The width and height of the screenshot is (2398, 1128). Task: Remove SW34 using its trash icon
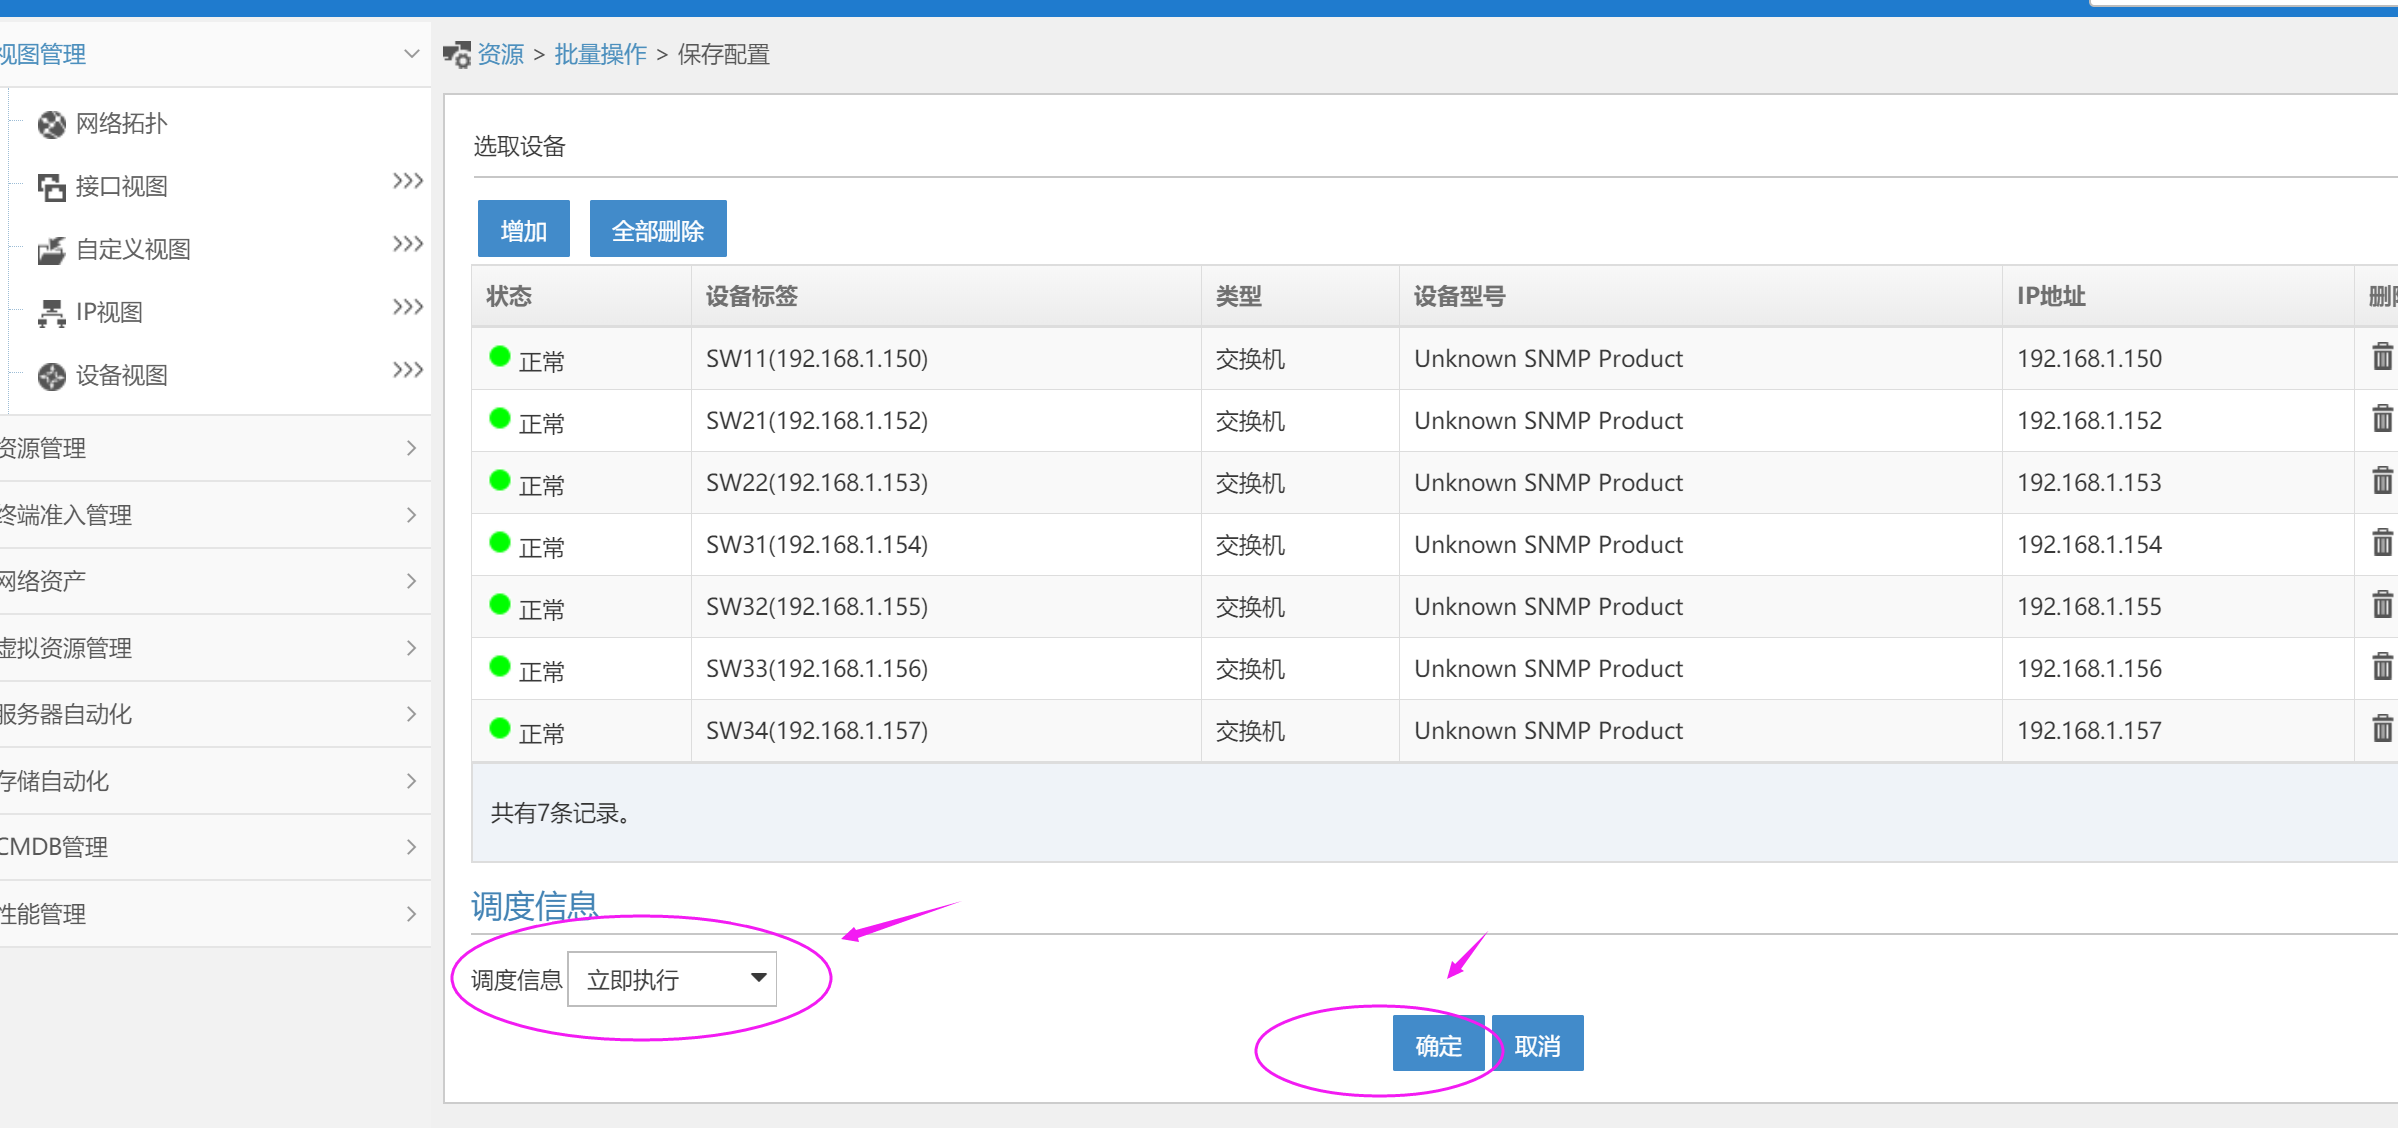(2382, 729)
